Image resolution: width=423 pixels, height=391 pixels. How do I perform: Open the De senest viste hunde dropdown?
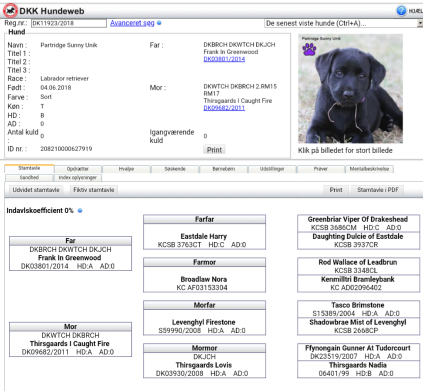tap(343, 23)
